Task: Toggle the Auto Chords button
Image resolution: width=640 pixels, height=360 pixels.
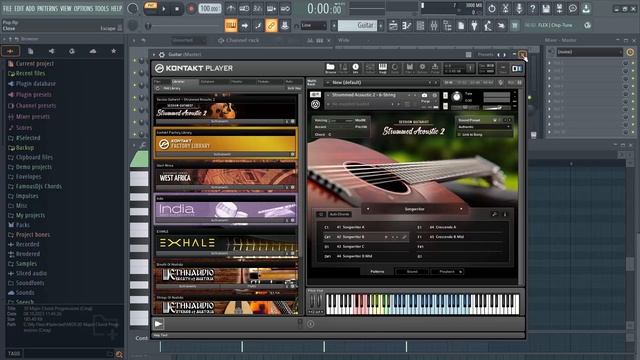Action: click(340, 214)
